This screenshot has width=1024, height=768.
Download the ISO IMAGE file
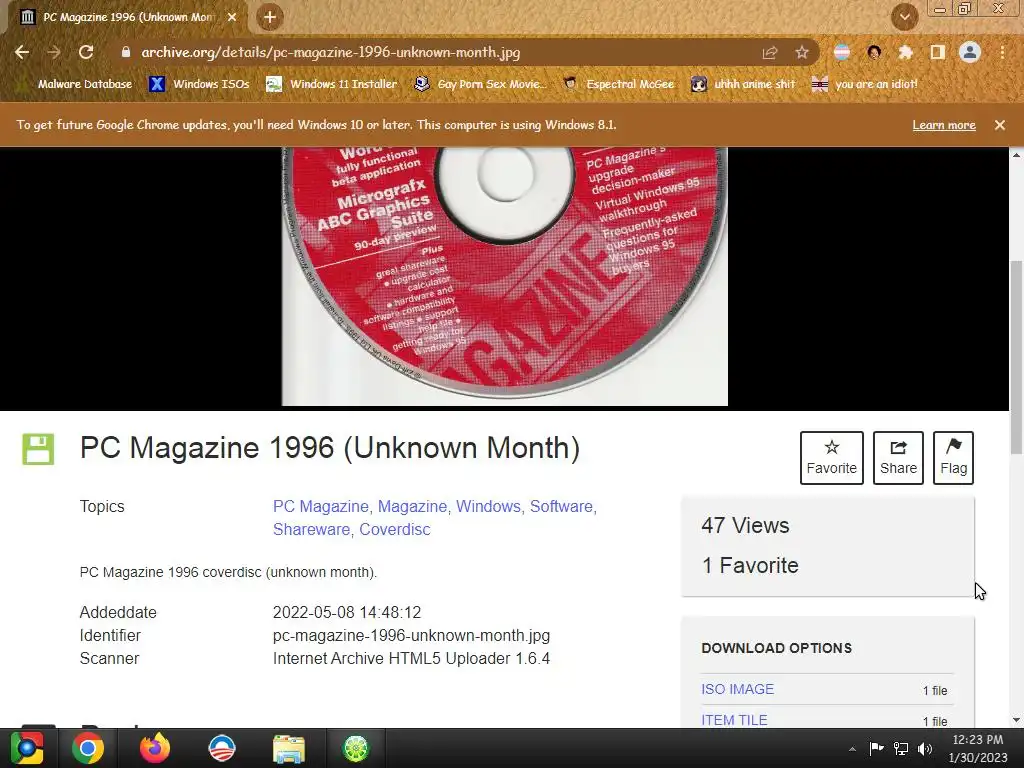pyautogui.click(x=737, y=690)
